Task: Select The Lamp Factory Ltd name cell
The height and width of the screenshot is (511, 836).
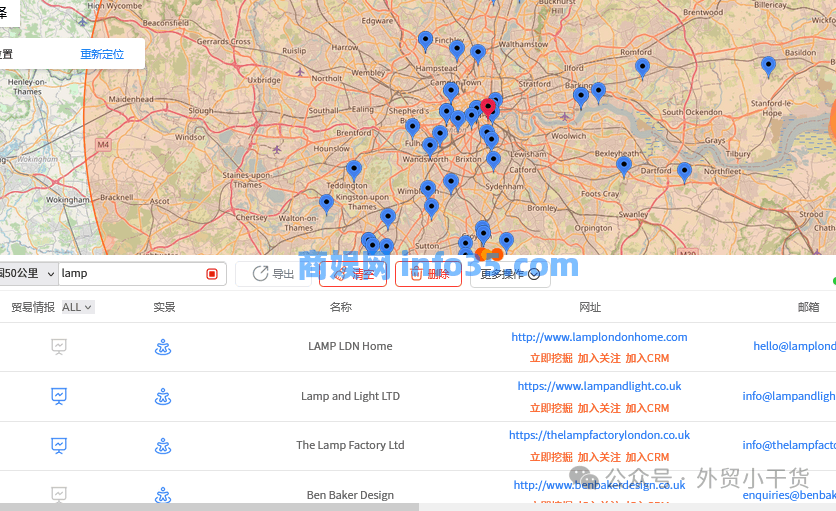Action: coord(350,445)
